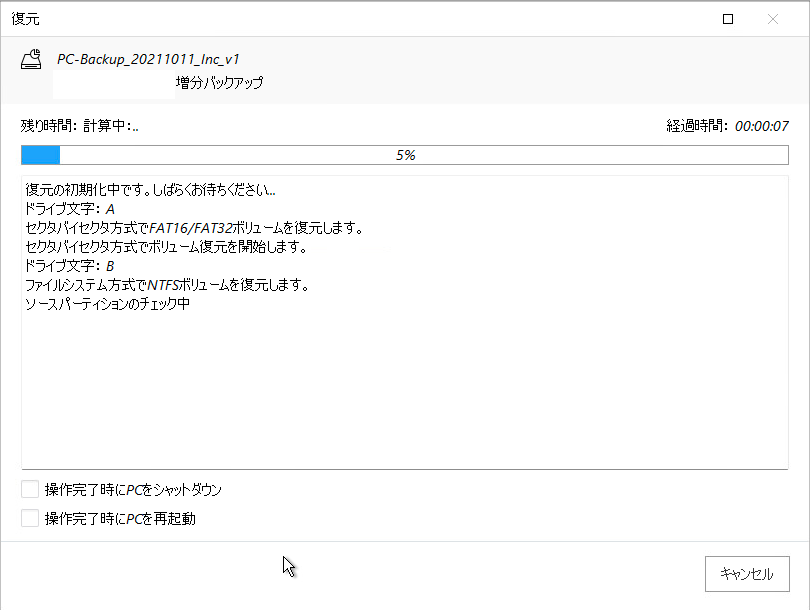Select log line ドライブ文字: A

point(70,209)
